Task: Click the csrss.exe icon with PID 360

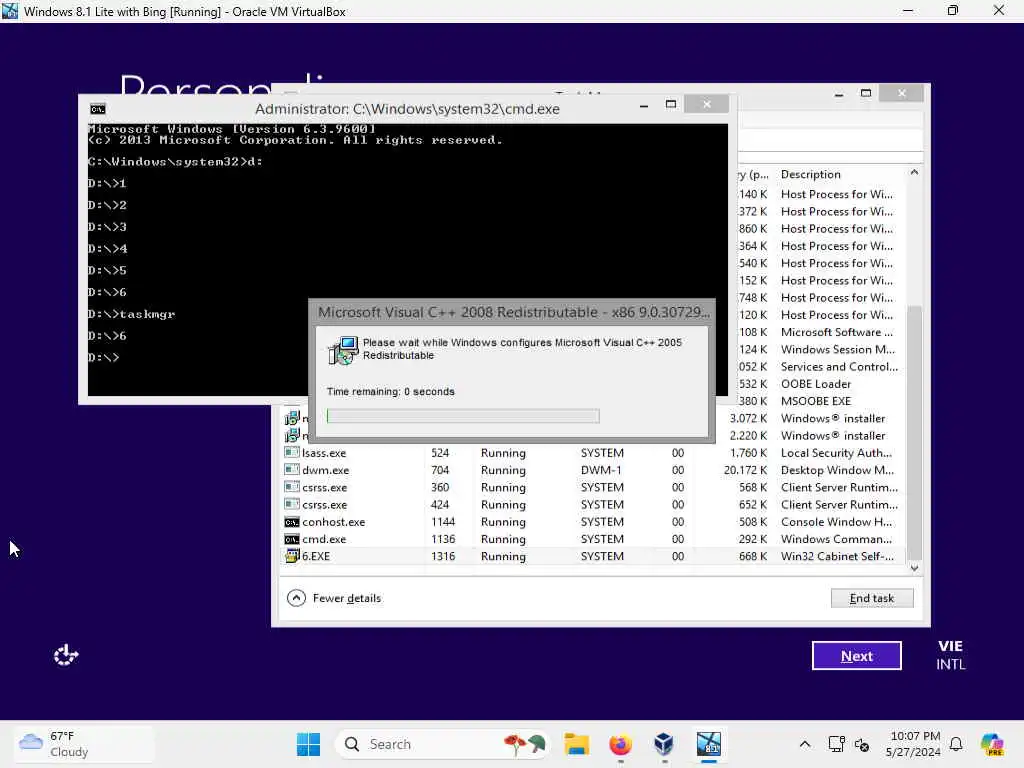Action: [292, 487]
